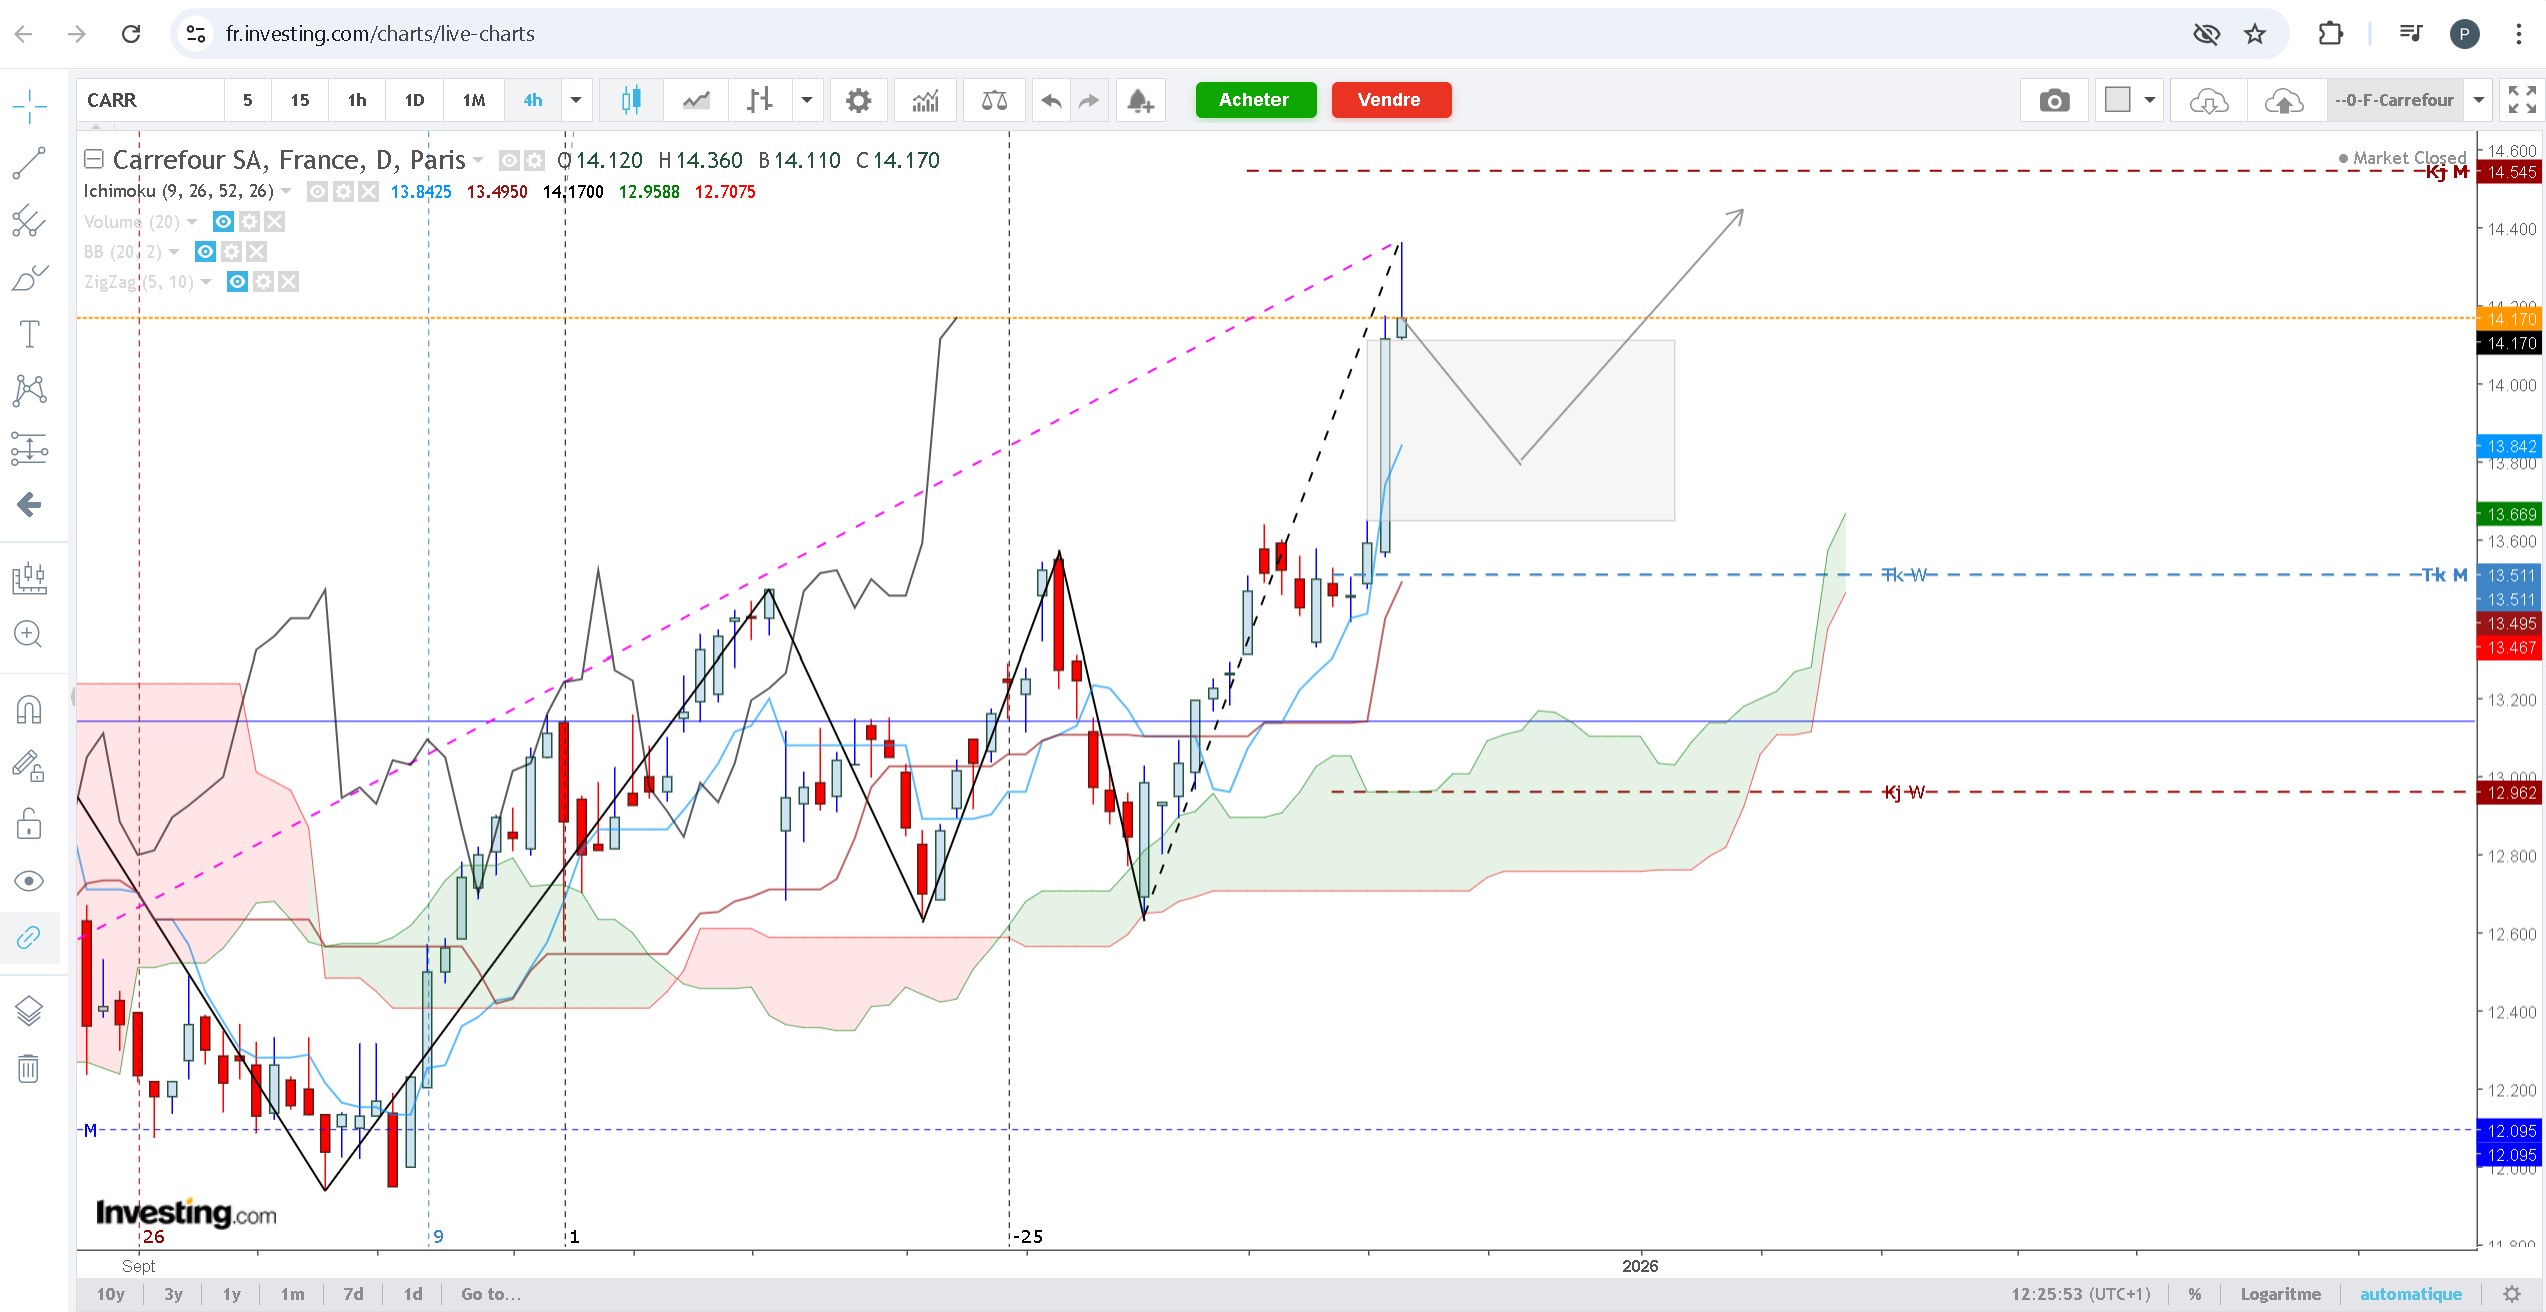Switch to the 1M timeframe
The image size is (2546, 1312).
[x=474, y=100]
